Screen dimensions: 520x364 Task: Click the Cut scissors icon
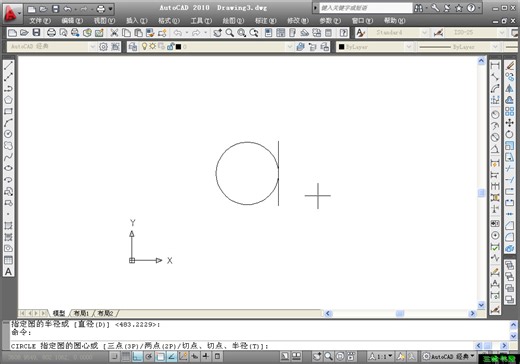tap(114, 32)
